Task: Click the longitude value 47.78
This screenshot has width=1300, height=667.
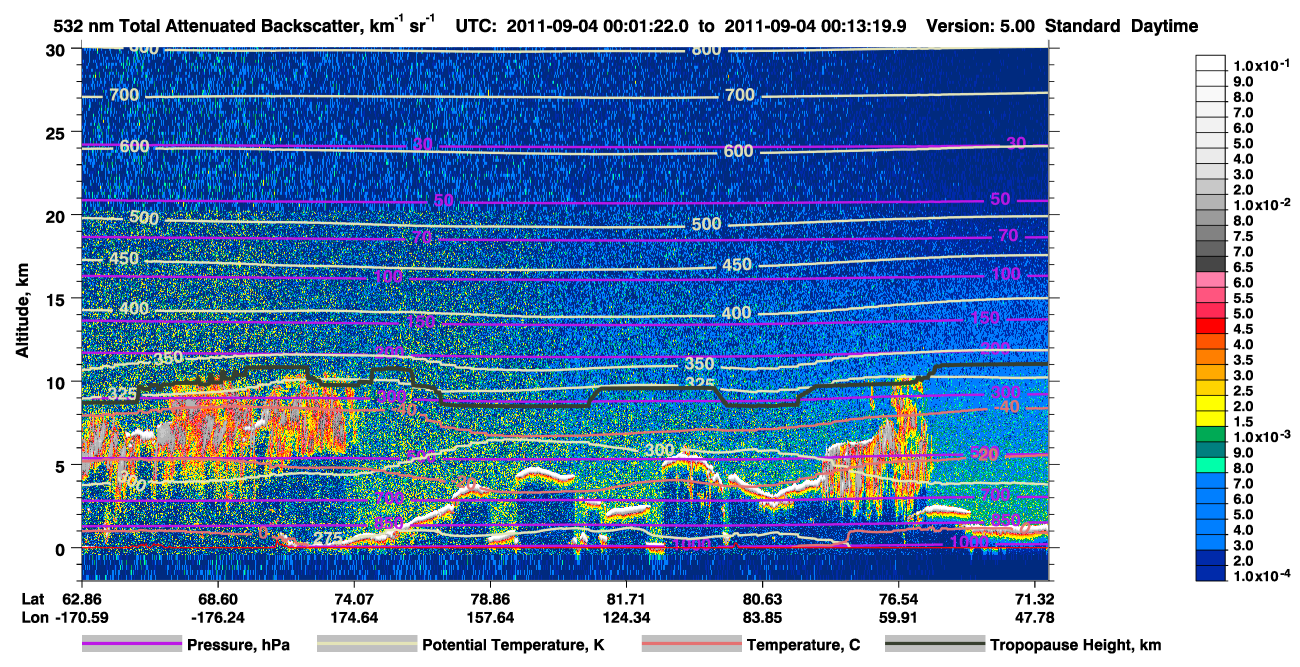Action: tap(1036, 616)
